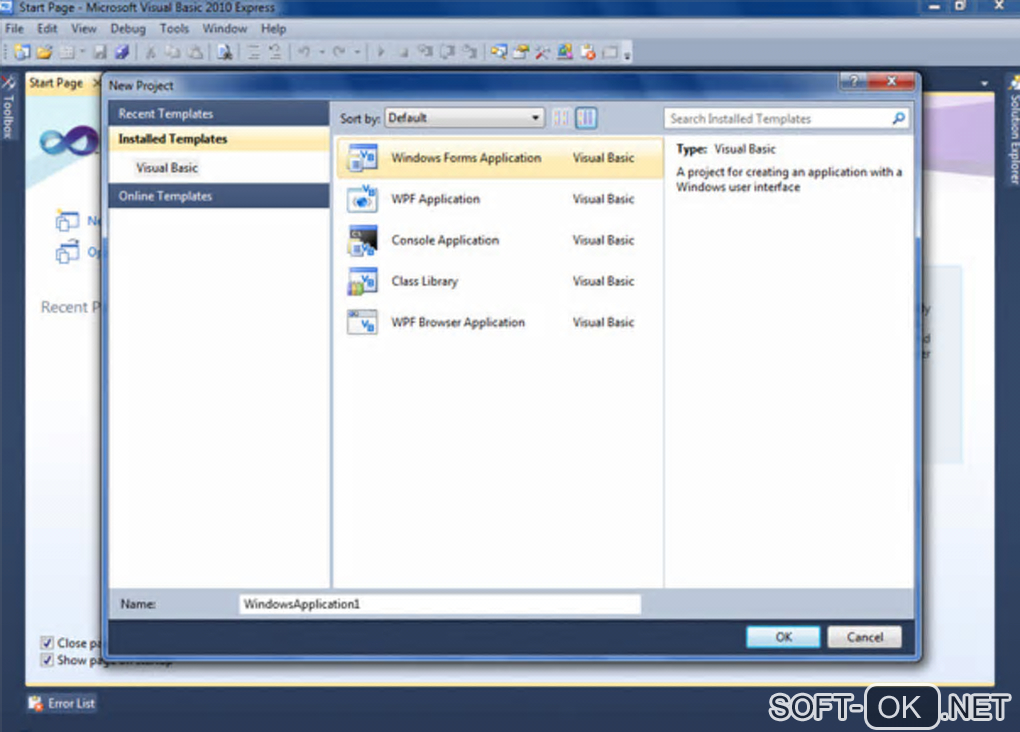Open the View menu
Image resolution: width=1020 pixels, height=732 pixels.
83,29
